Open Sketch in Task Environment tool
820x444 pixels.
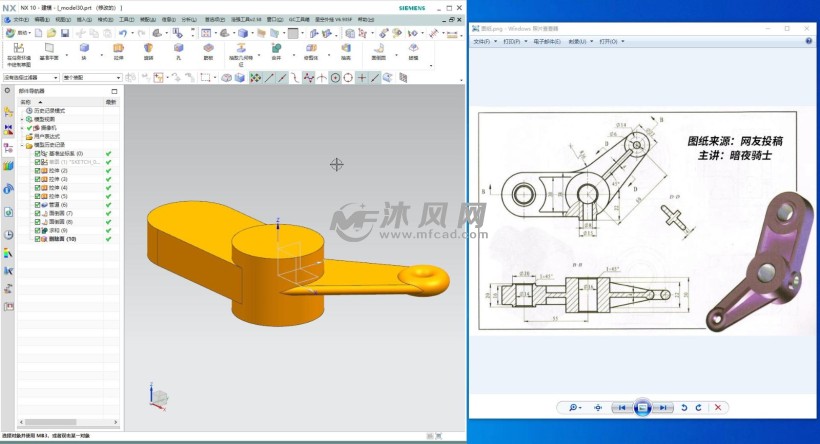(x=19, y=55)
